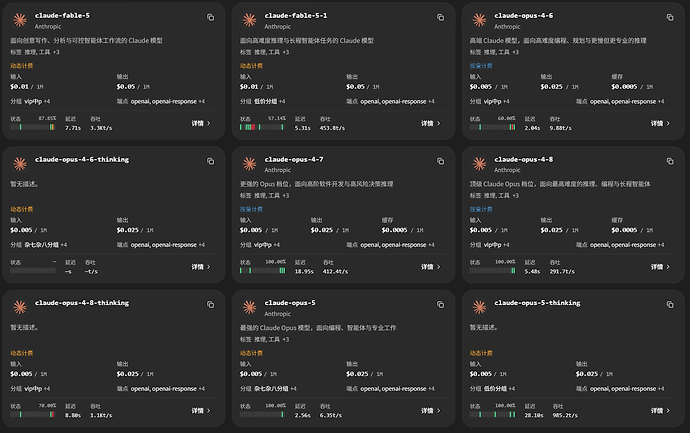The height and width of the screenshot is (433, 690).
Task: Open 详情 for claude-fable-5-1
Action: click(x=431, y=124)
